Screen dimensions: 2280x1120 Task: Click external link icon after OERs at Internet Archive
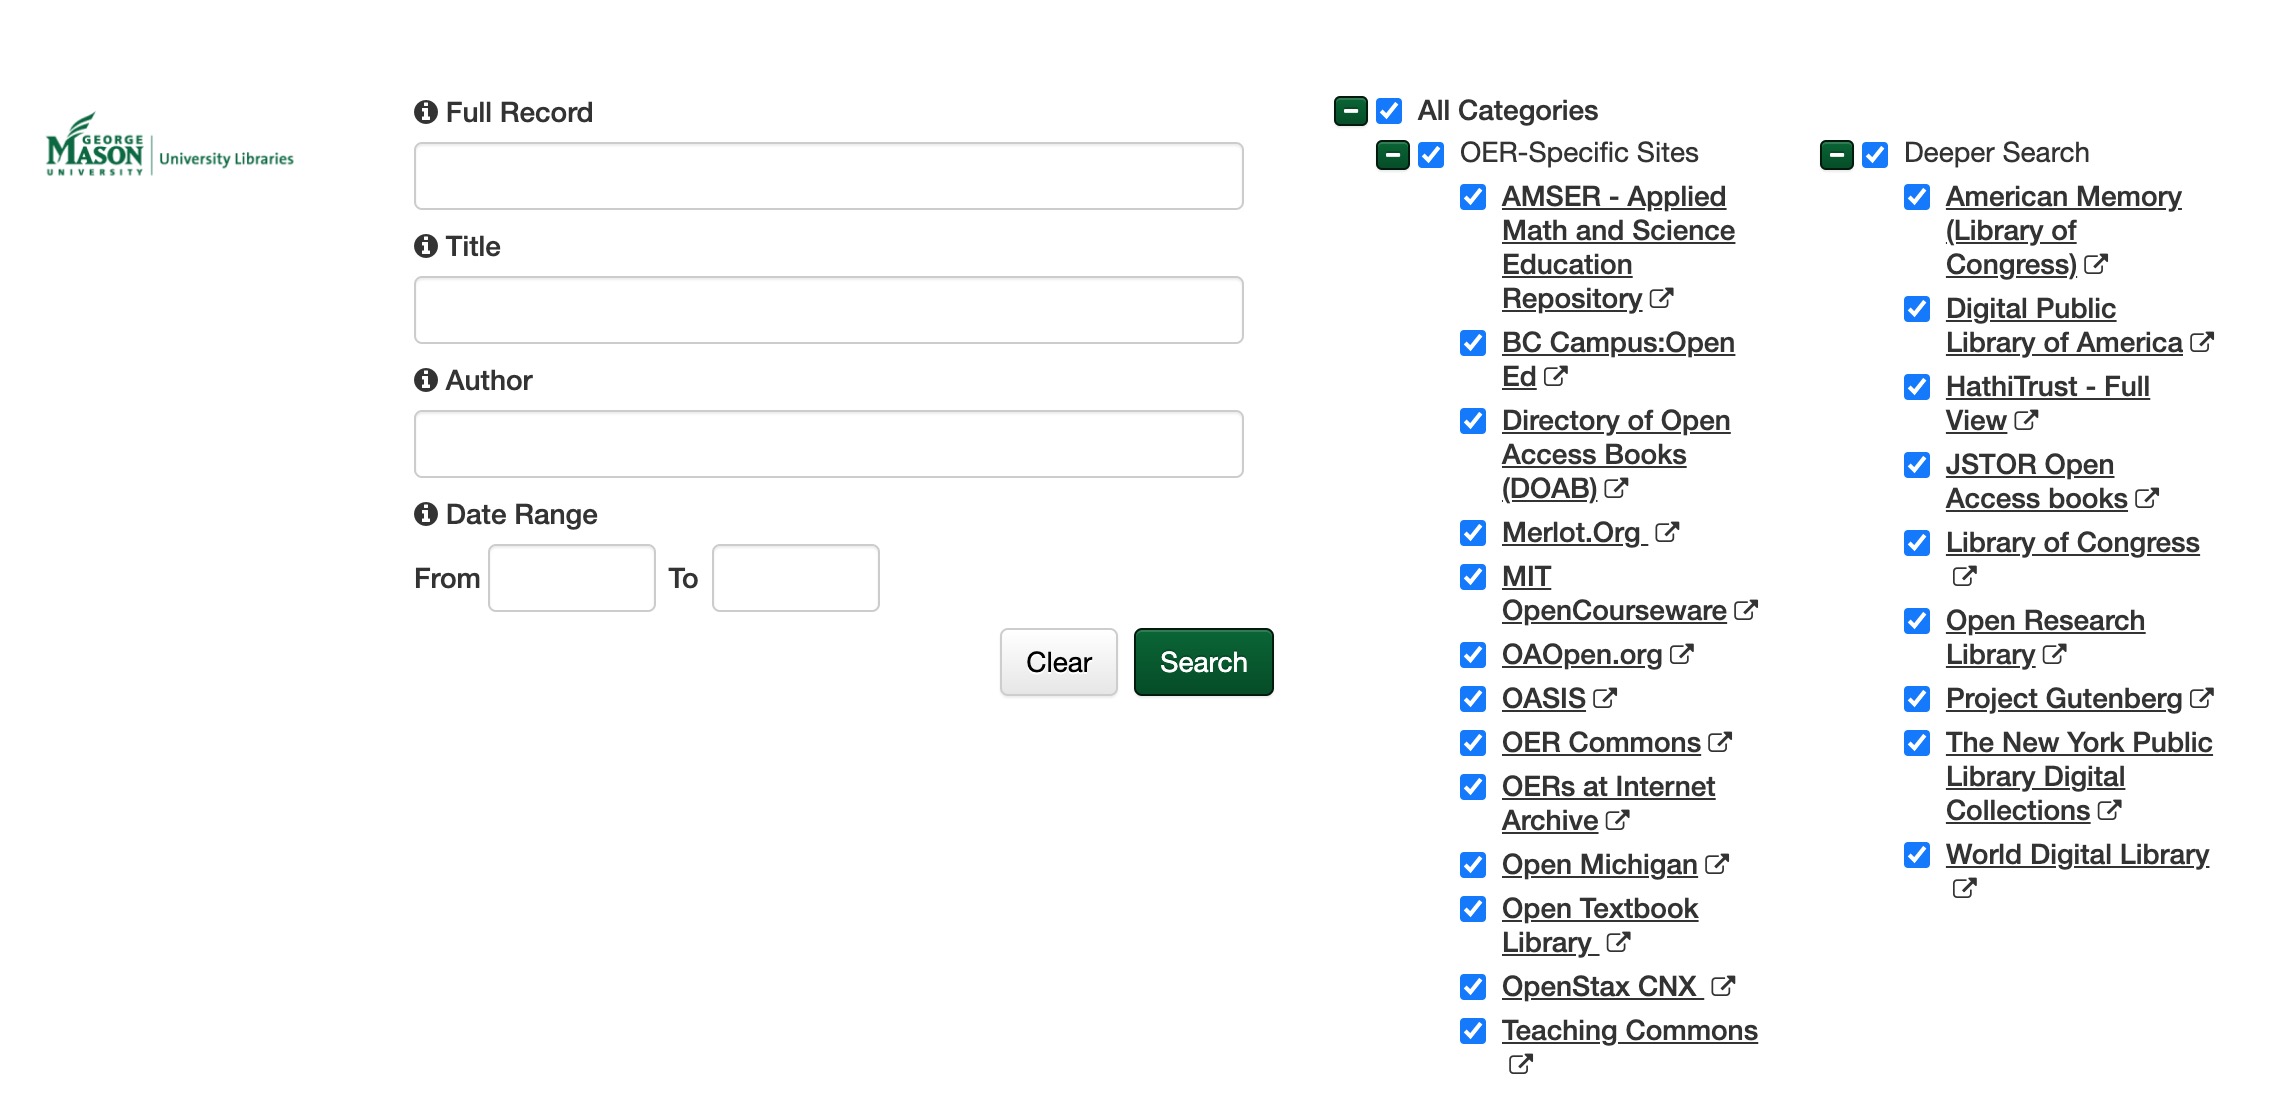1617,820
